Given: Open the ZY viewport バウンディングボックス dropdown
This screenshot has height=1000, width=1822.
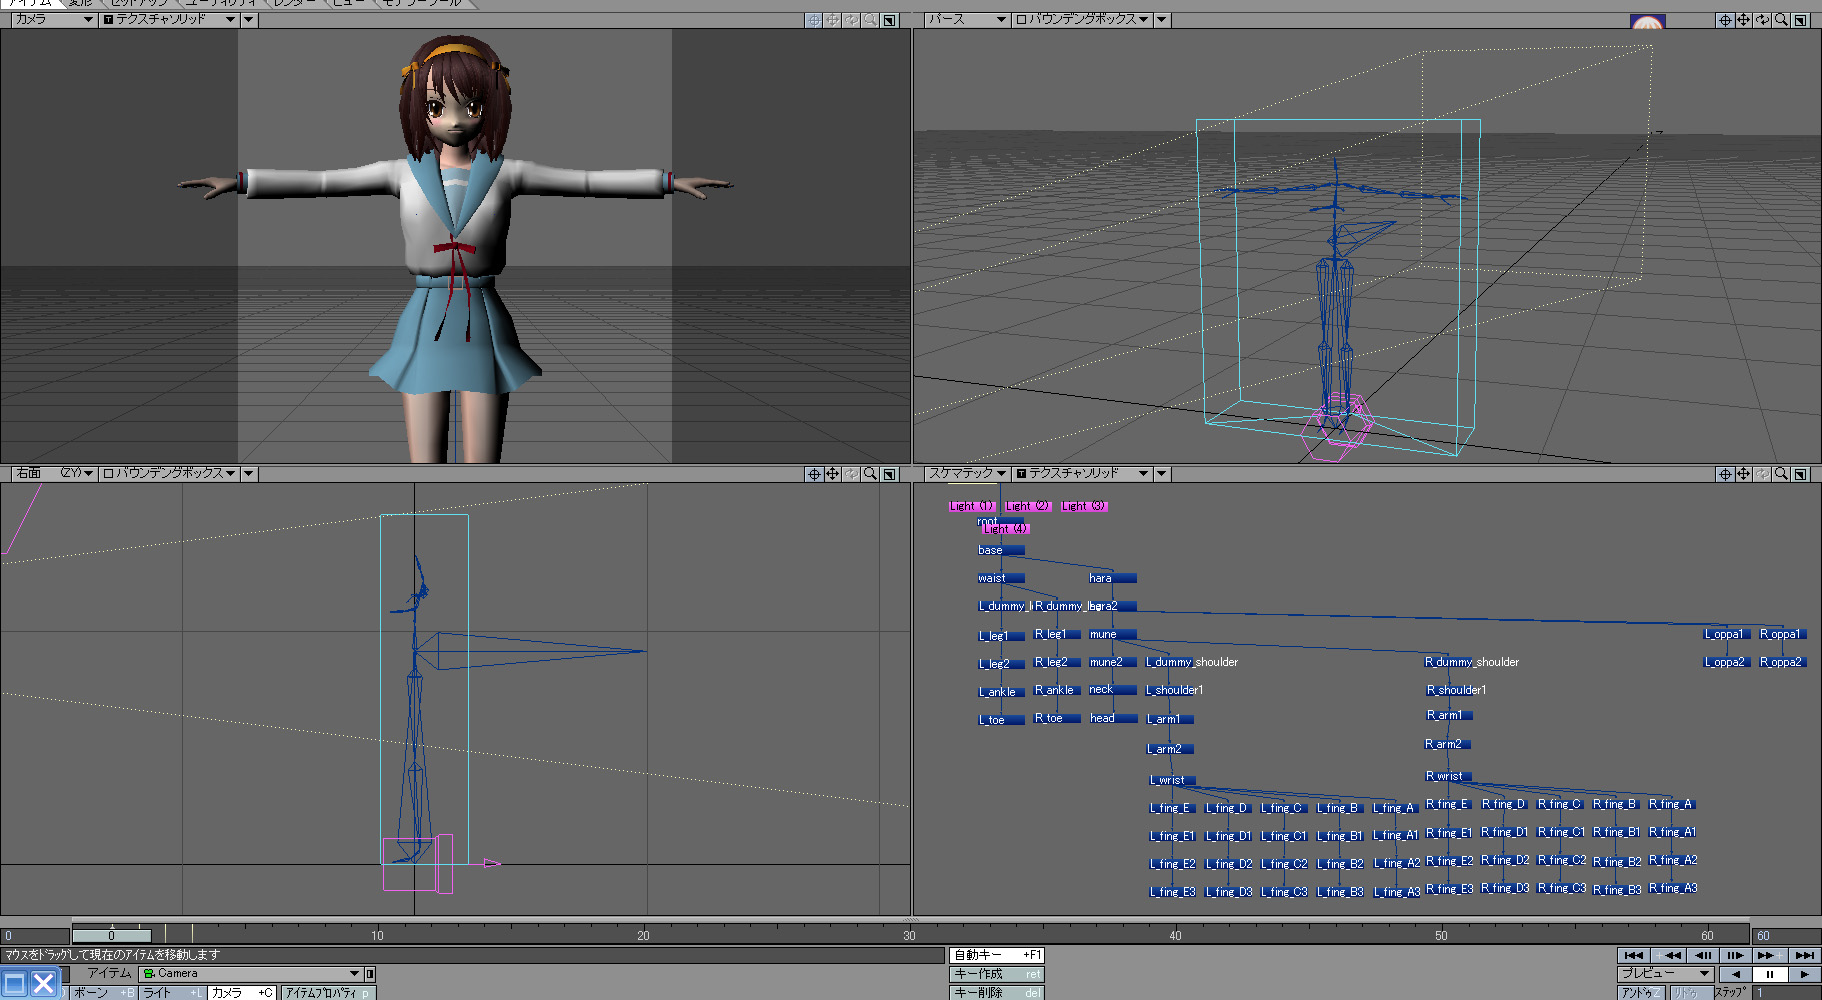Looking at the screenshot, I should point(169,474).
